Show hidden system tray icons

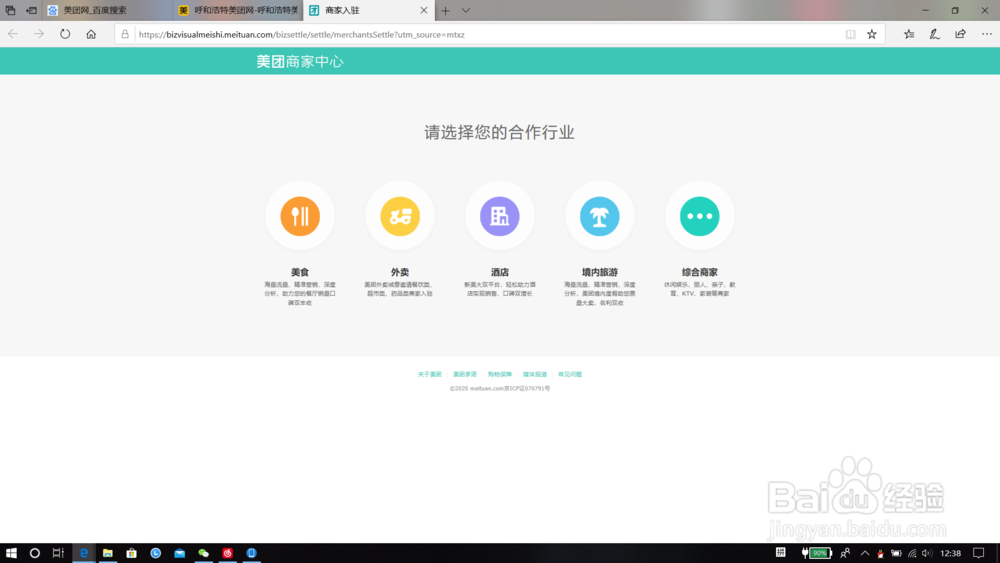(x=865, y=553)
